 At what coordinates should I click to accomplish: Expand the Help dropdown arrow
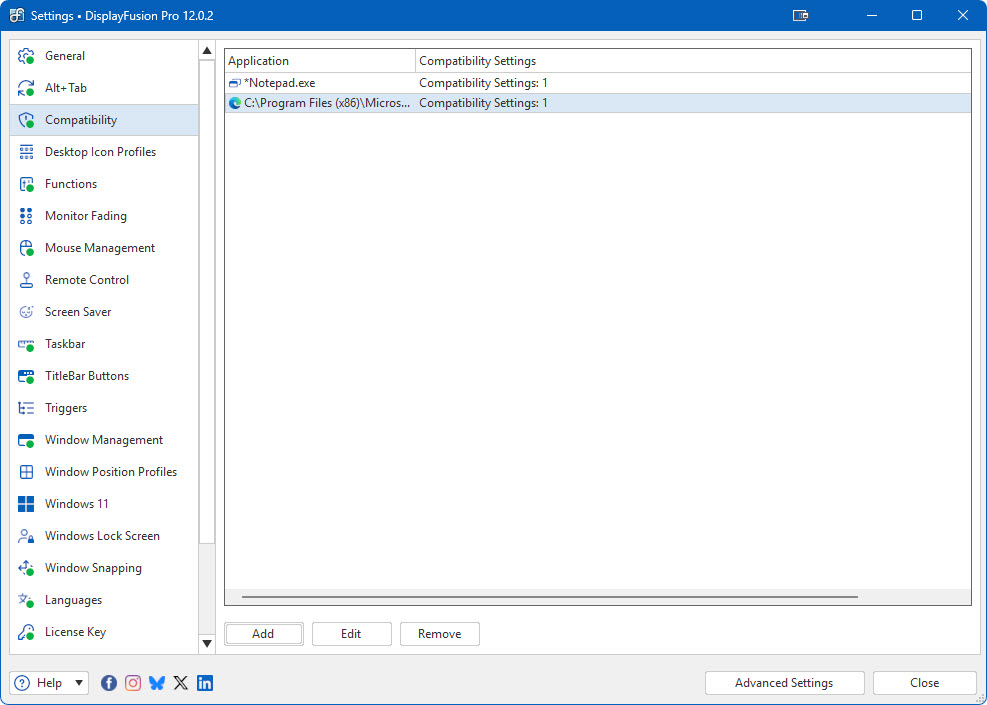coord(79,683)
